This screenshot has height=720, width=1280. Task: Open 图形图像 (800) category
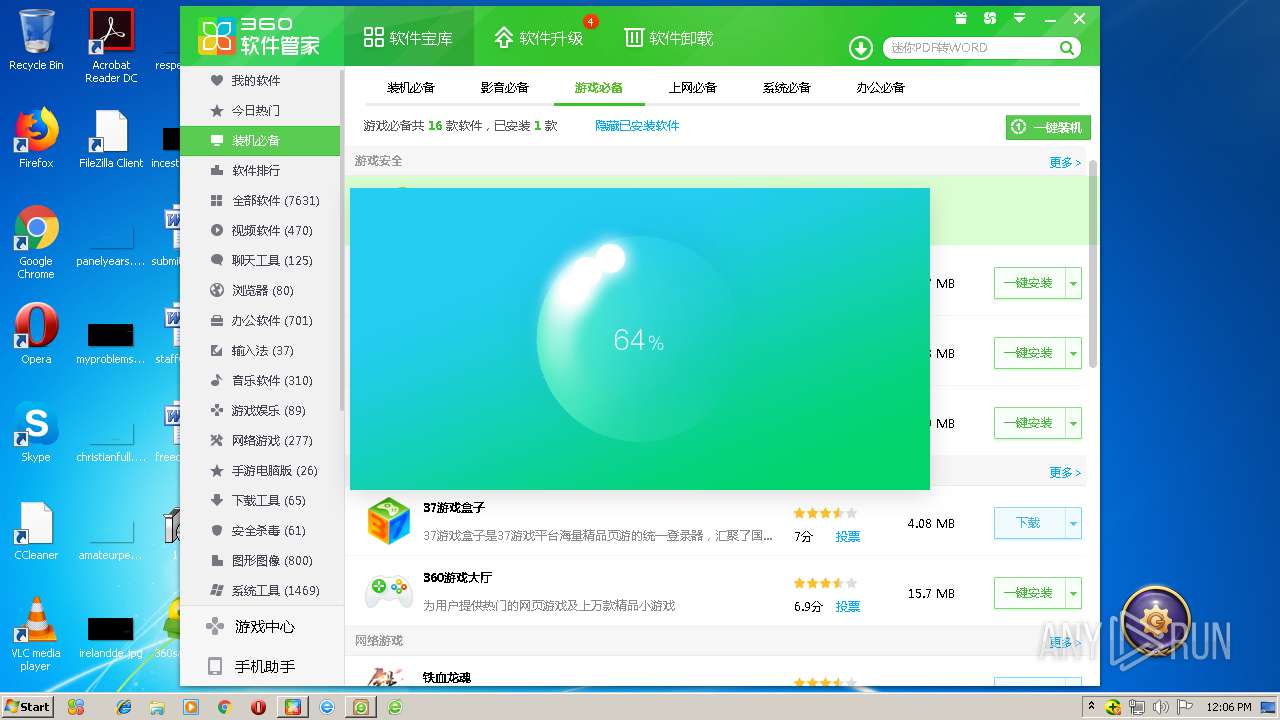point(260,560)
